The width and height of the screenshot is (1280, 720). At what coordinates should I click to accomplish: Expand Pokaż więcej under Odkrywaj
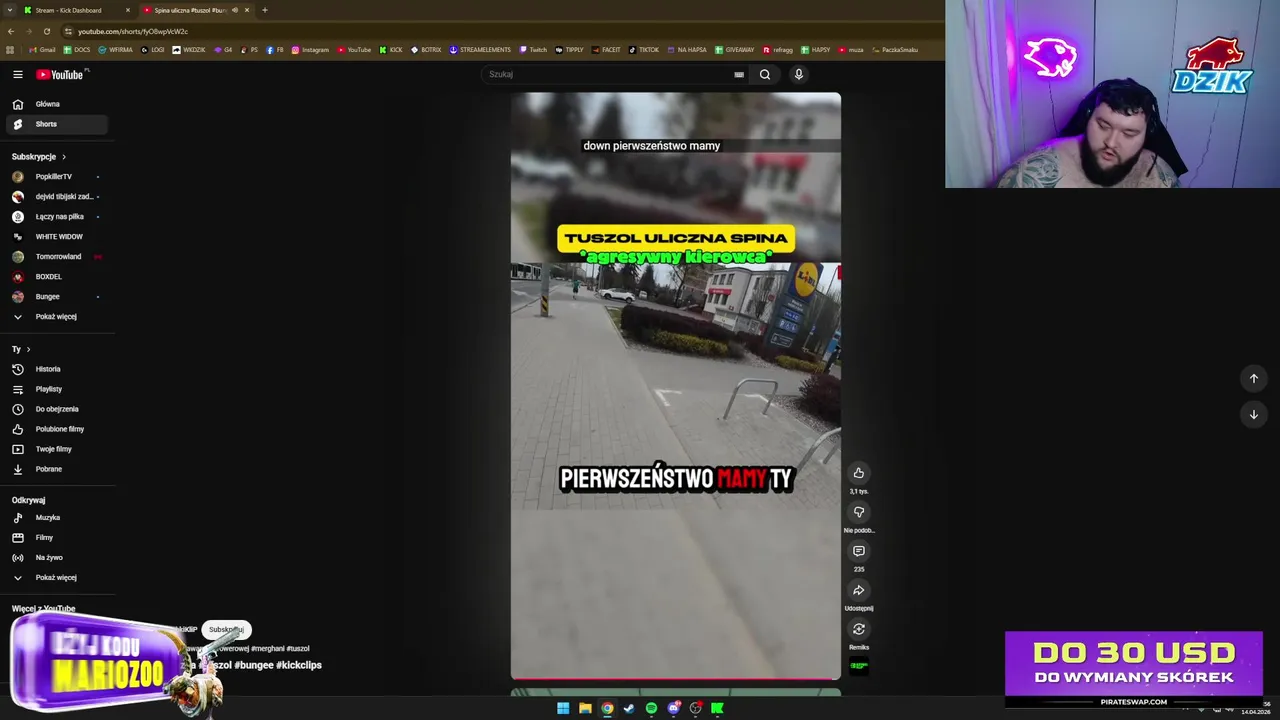57,578
